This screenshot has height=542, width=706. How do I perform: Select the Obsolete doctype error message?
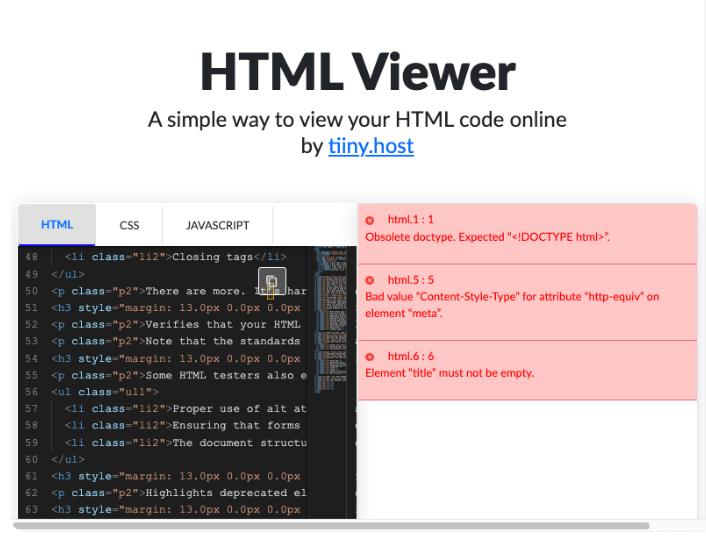pyautogui.click(x=487, y=237)
